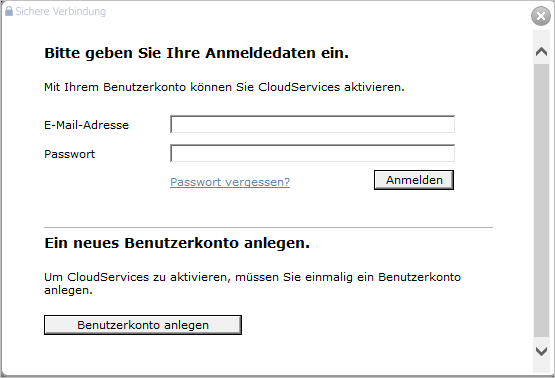Click the 'Benutzerkonto anlegen' button
The height and width of the screenshot is (378, 555).
143,325
